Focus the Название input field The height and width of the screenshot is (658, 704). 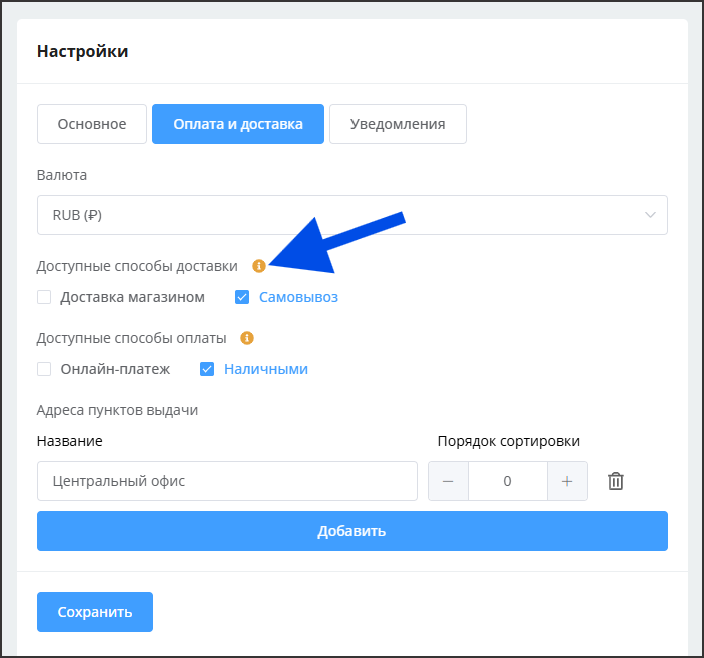pos(227,481)
